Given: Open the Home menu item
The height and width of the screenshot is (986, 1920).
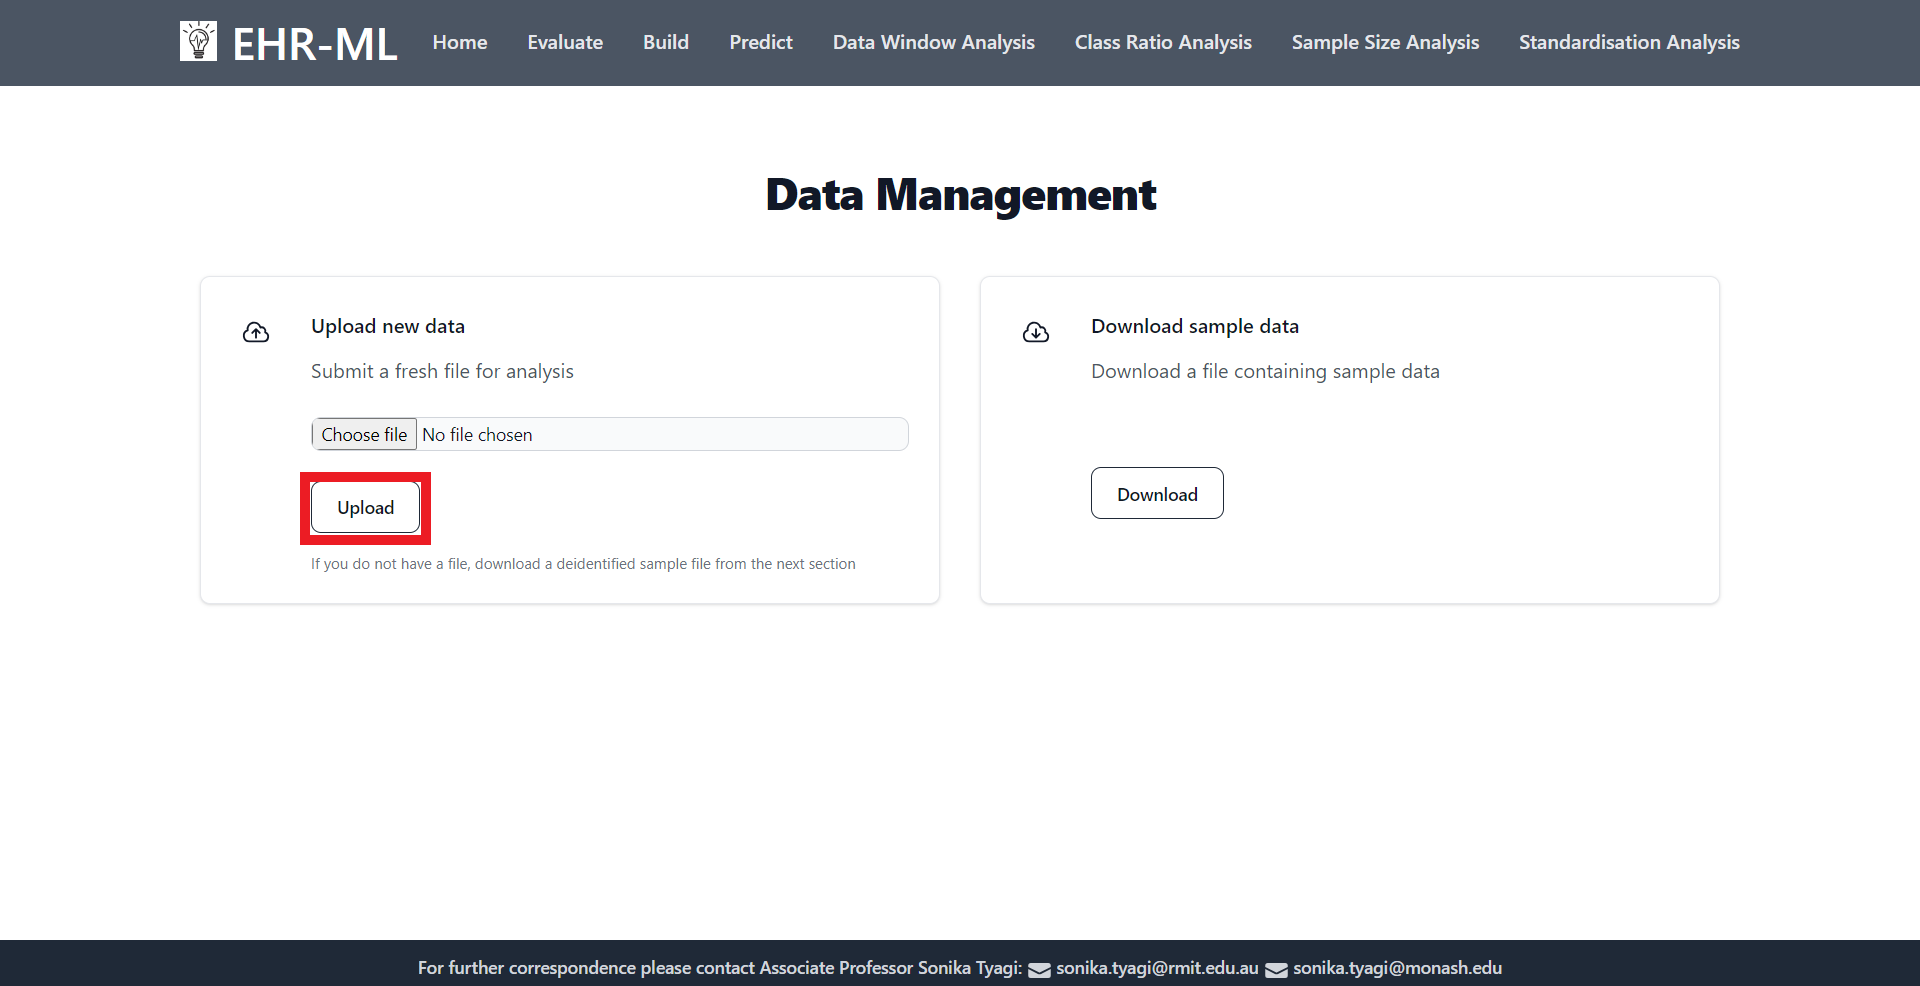Looking at the screenshot, I should (x=460, y=42).
